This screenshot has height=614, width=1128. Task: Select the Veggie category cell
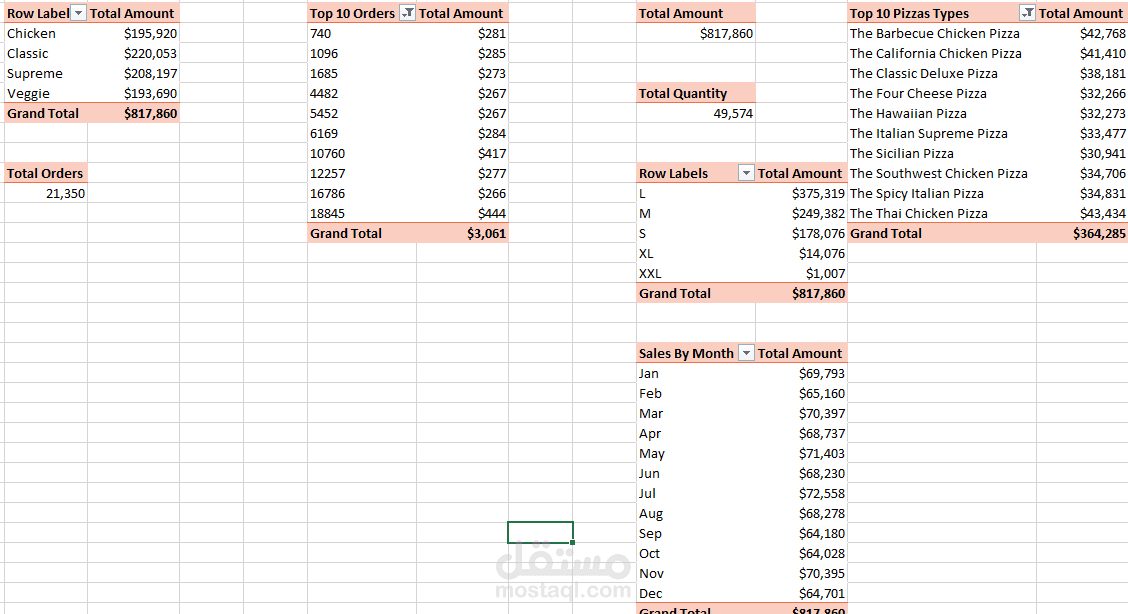[x=46, y=93]
